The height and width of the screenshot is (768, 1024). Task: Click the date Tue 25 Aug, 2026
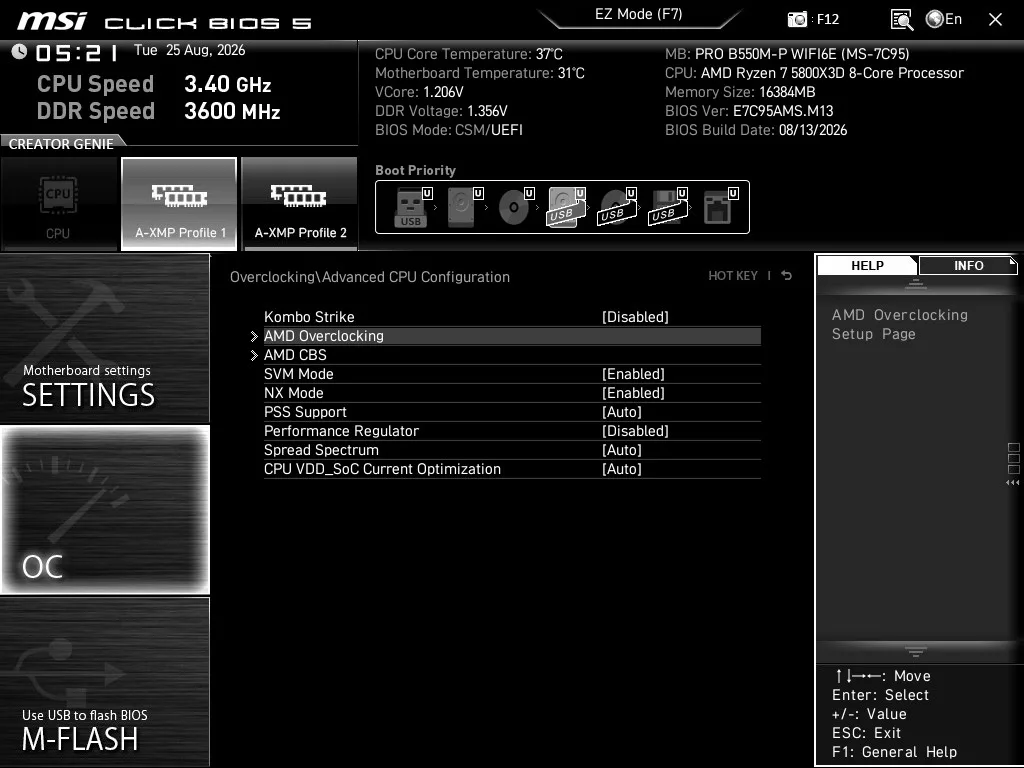click(189, 50)
